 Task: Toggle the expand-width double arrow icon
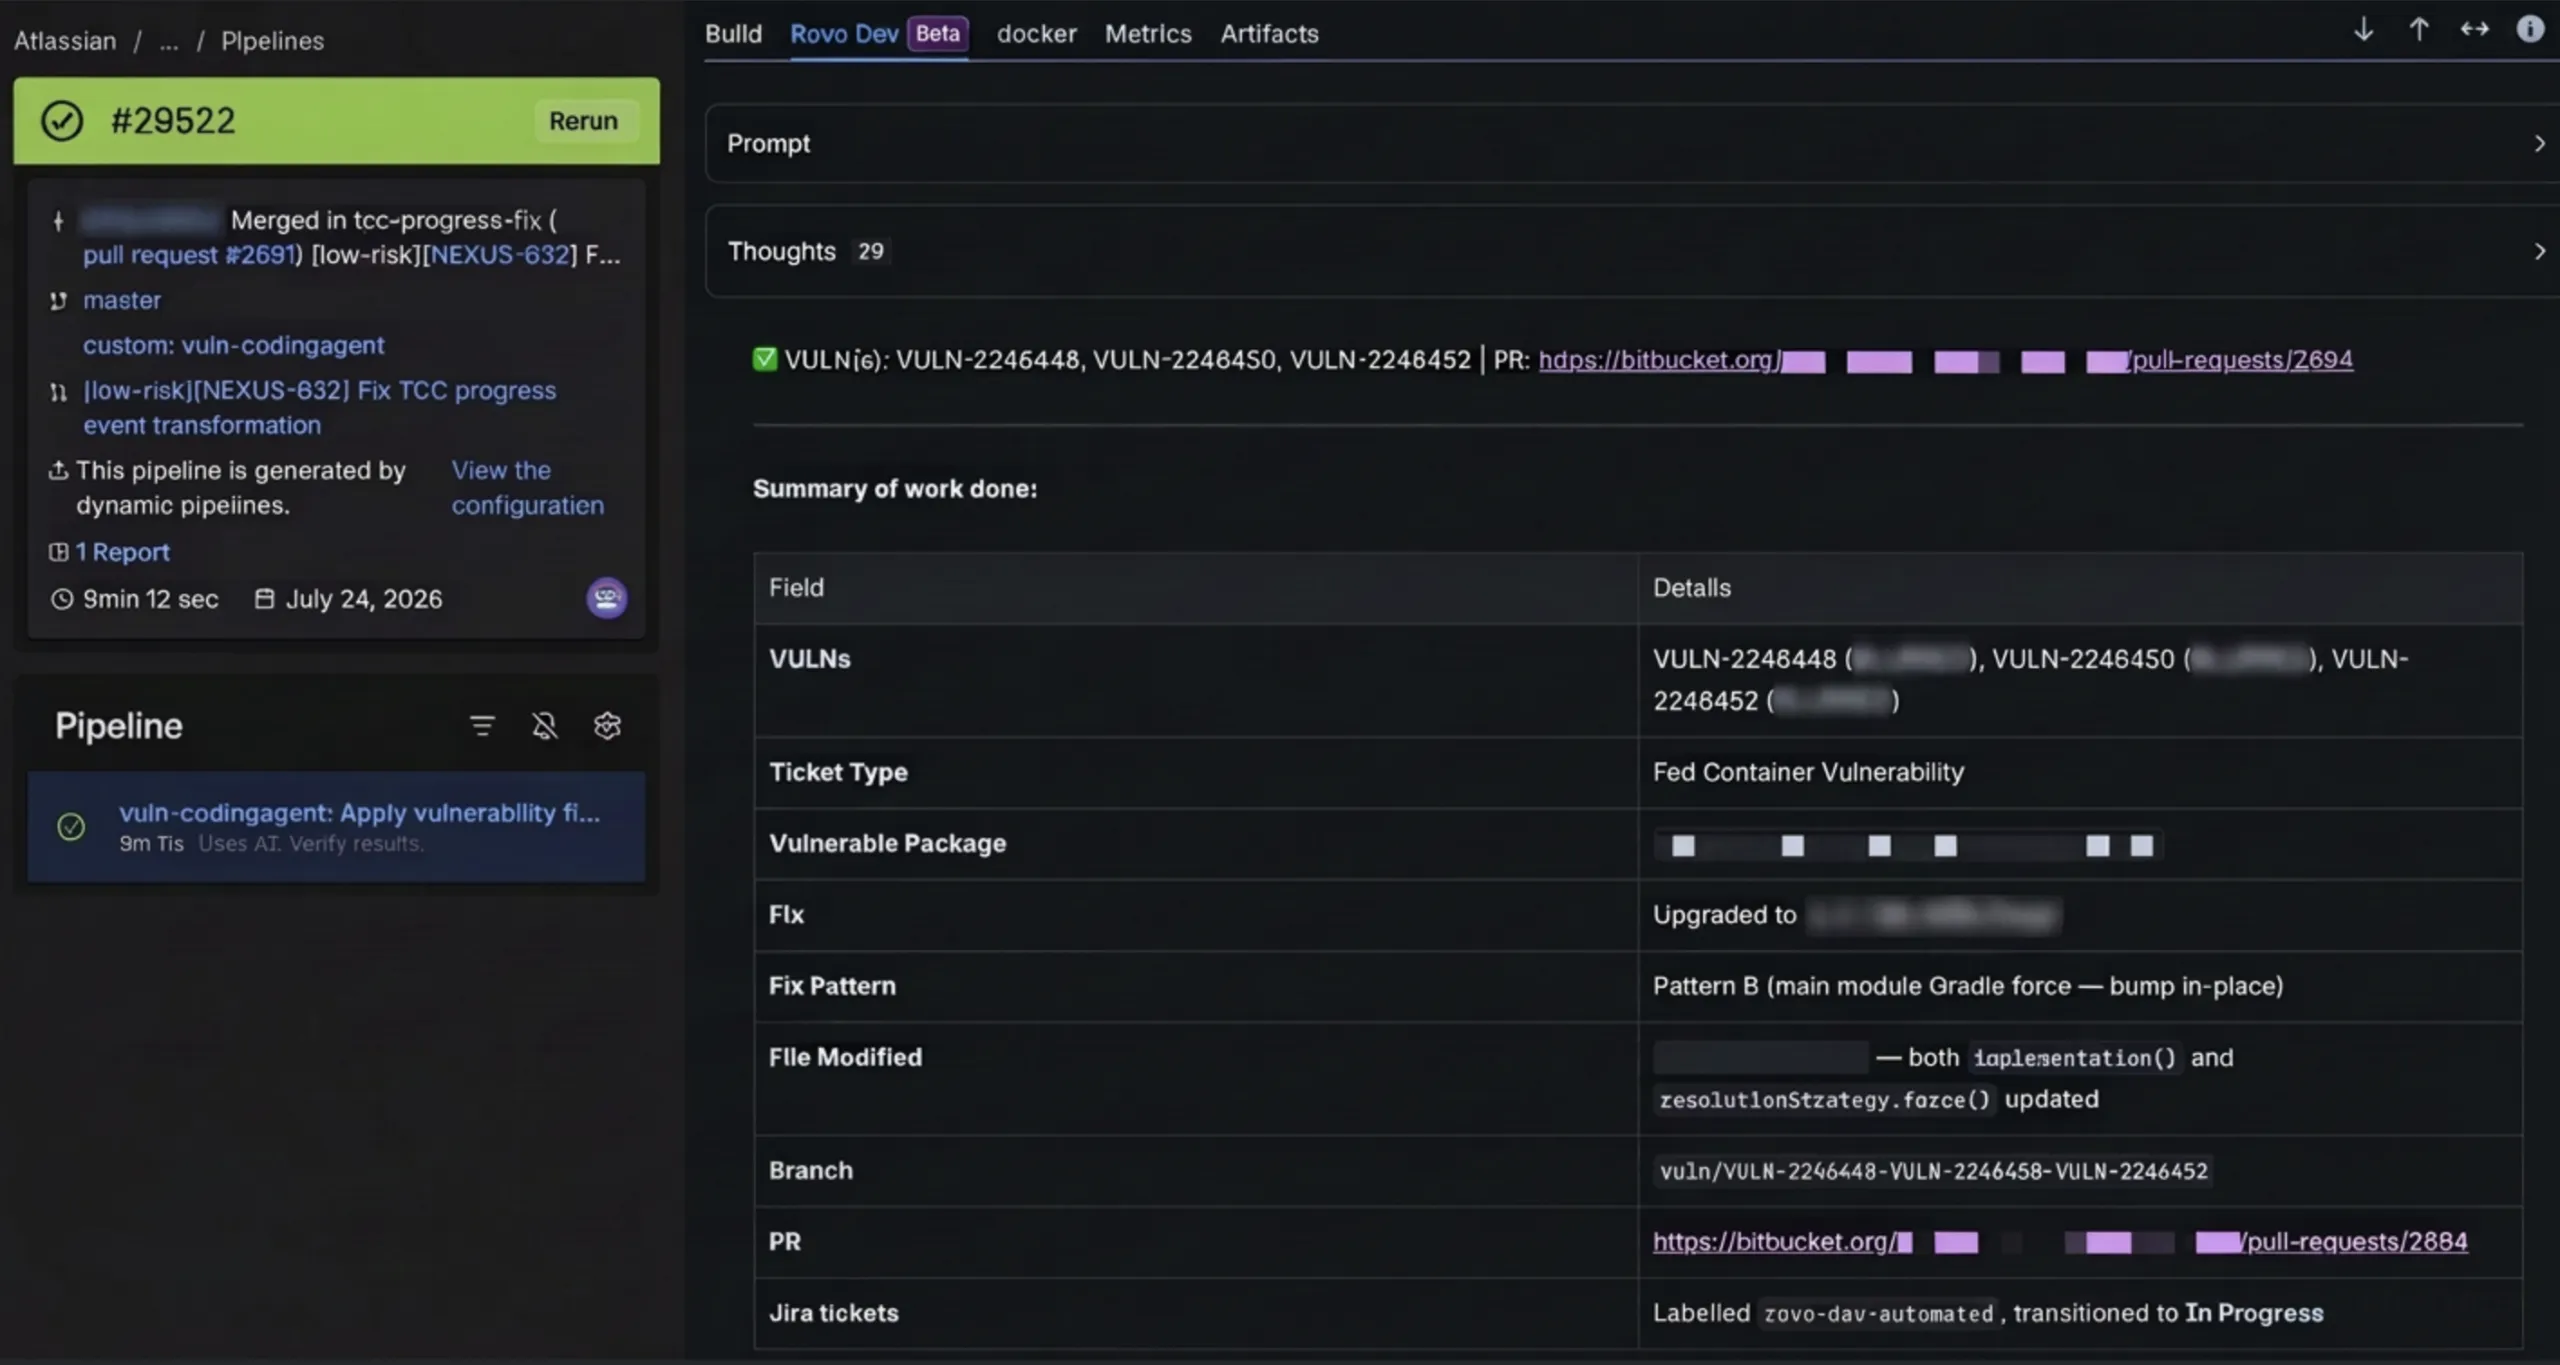[2475, 30]
